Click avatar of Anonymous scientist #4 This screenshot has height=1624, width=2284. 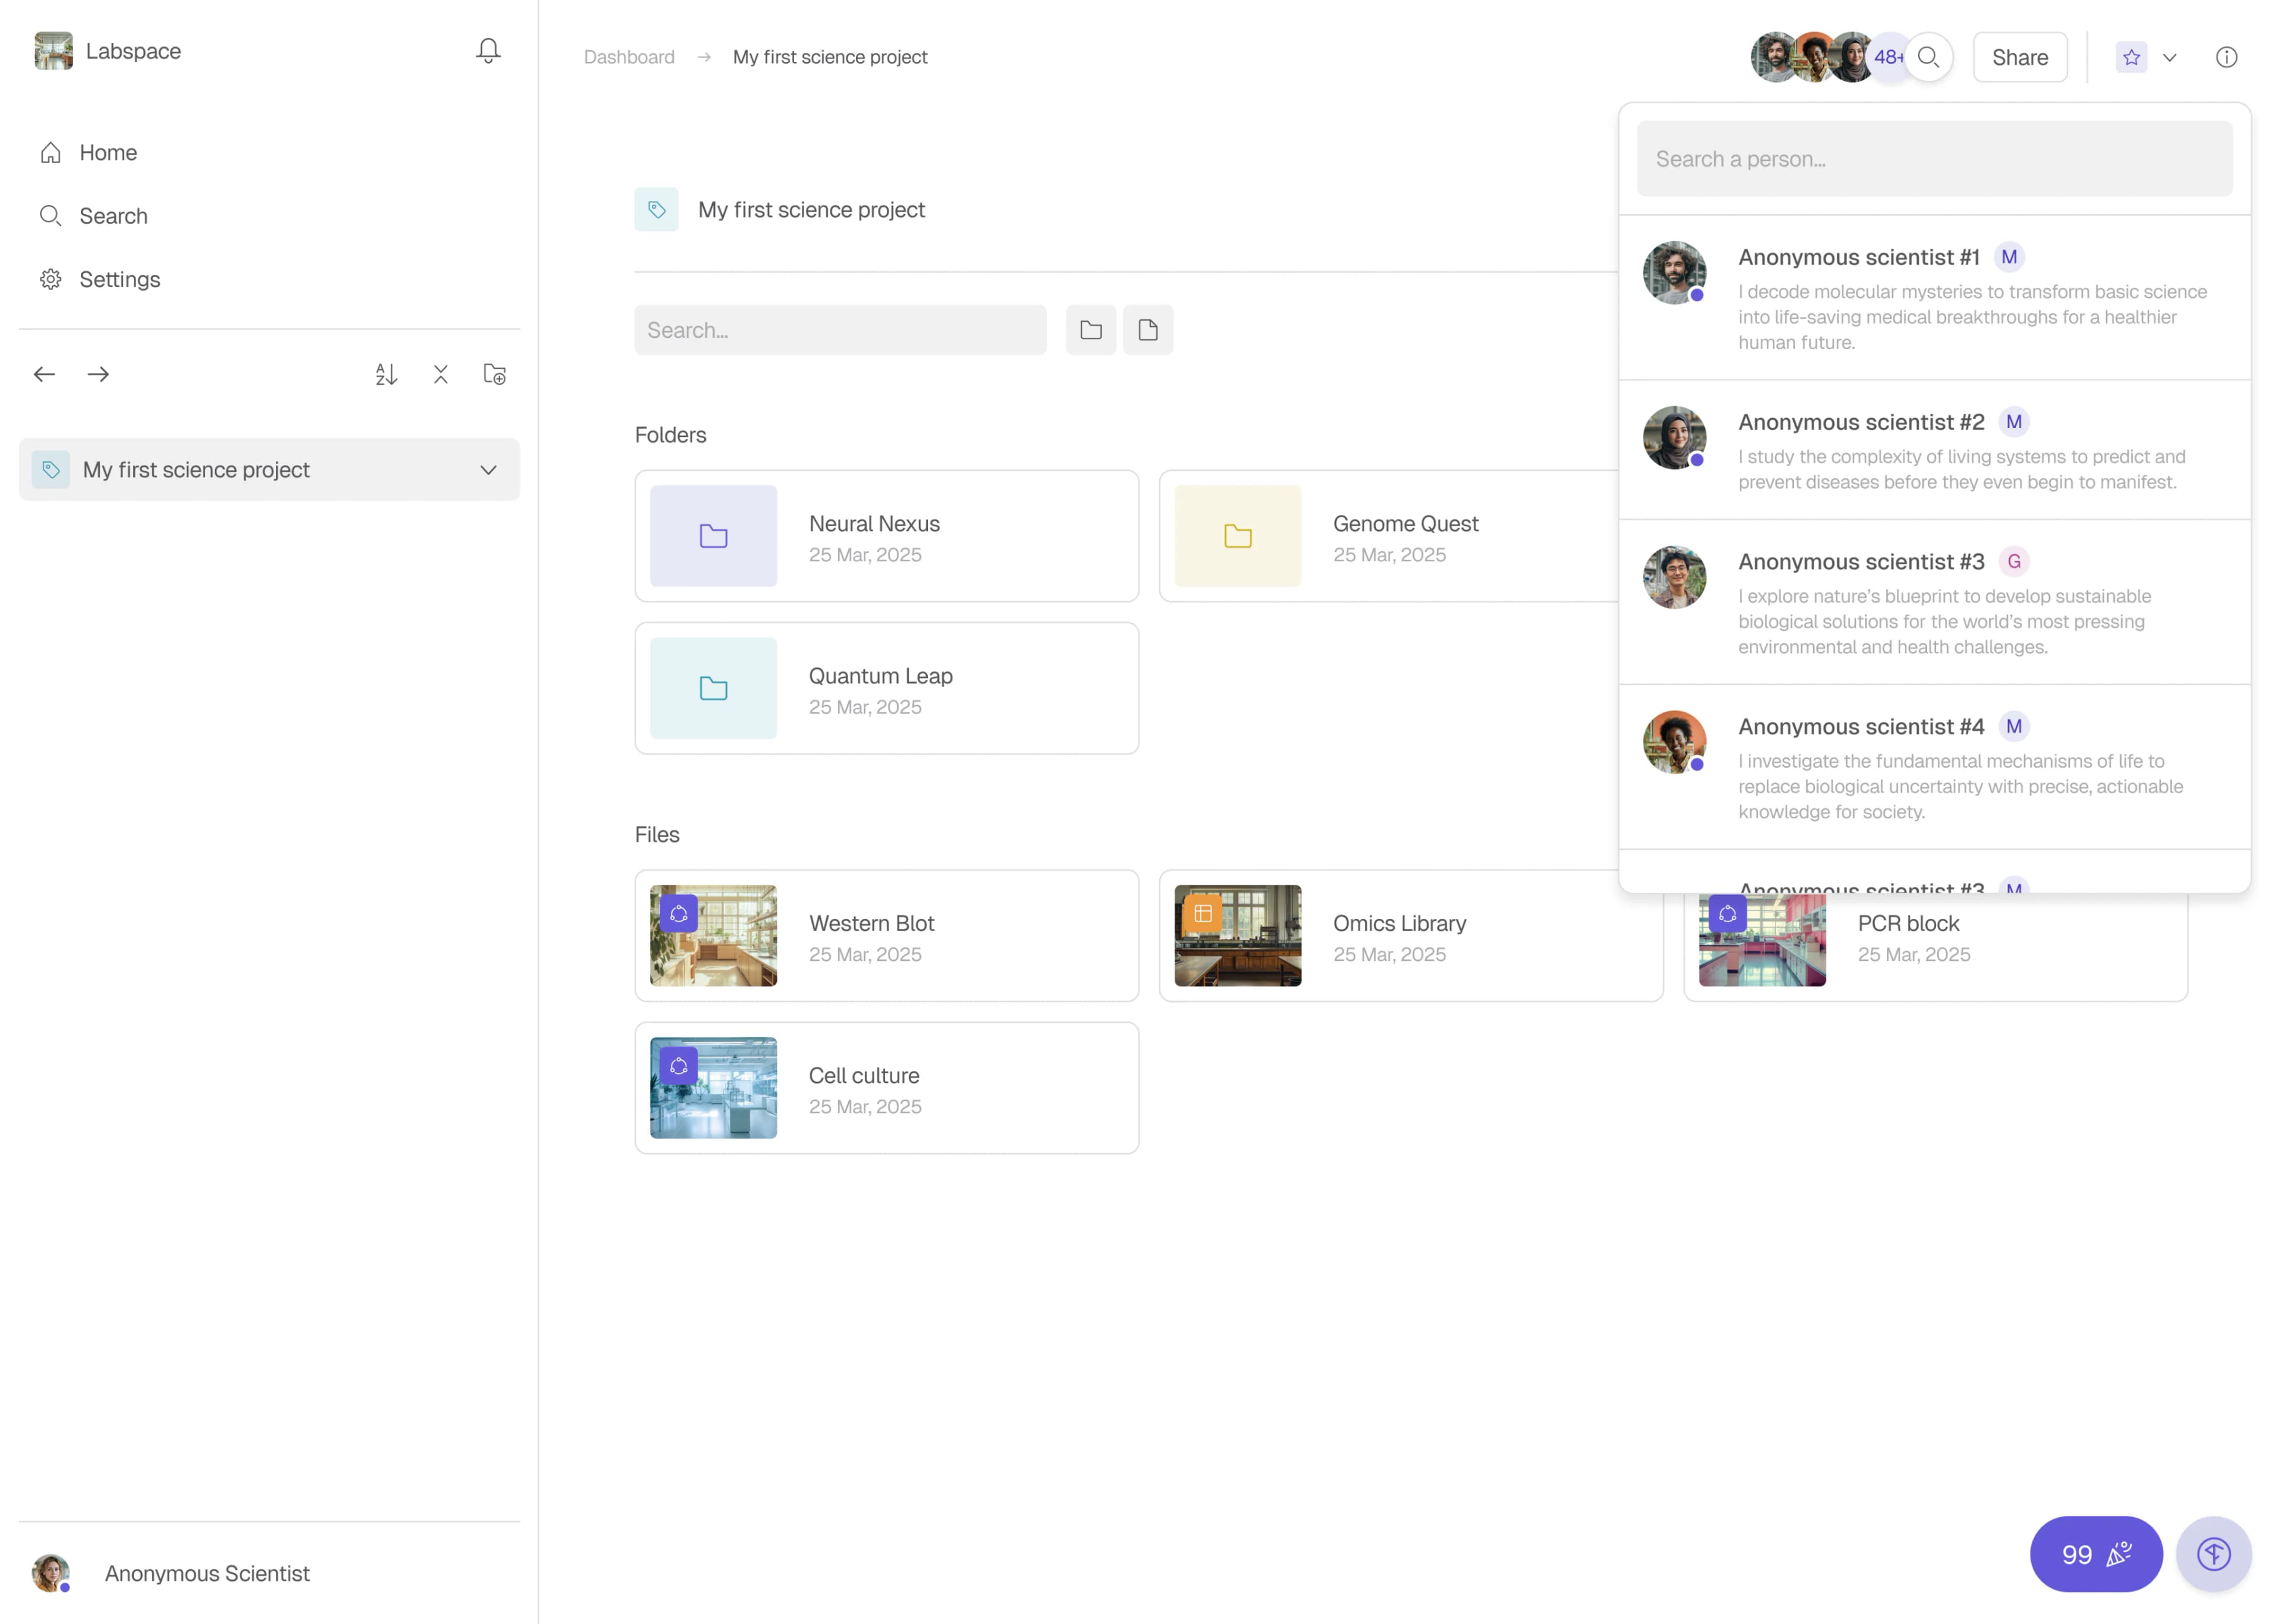tap(1675, 742)
